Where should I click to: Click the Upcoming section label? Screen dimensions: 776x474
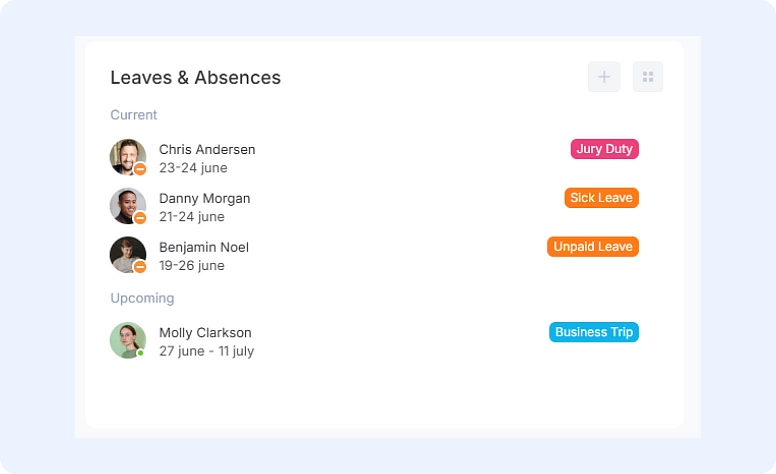click(142, 298)
